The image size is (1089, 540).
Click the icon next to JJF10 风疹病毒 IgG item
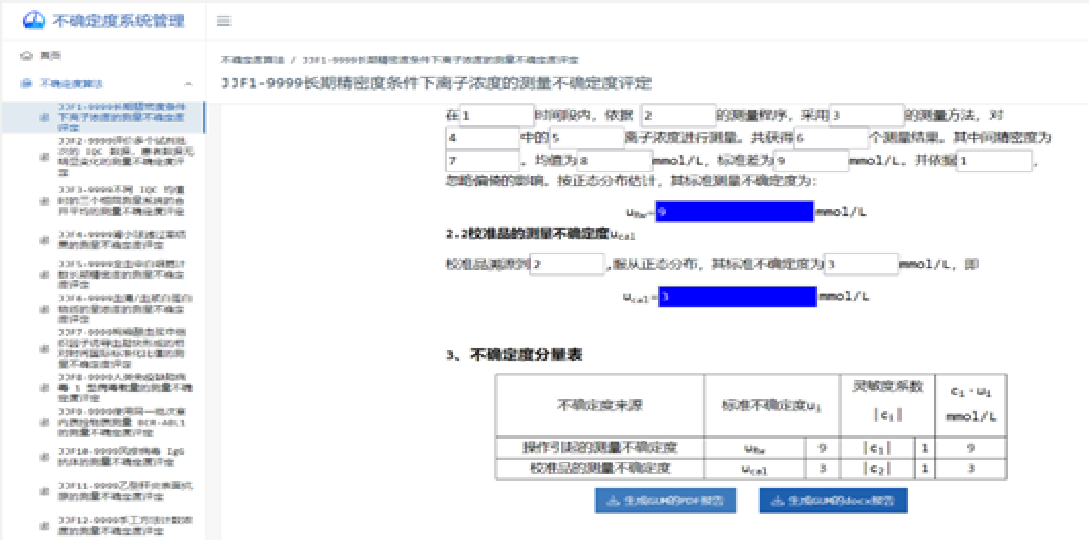[43, 457]
